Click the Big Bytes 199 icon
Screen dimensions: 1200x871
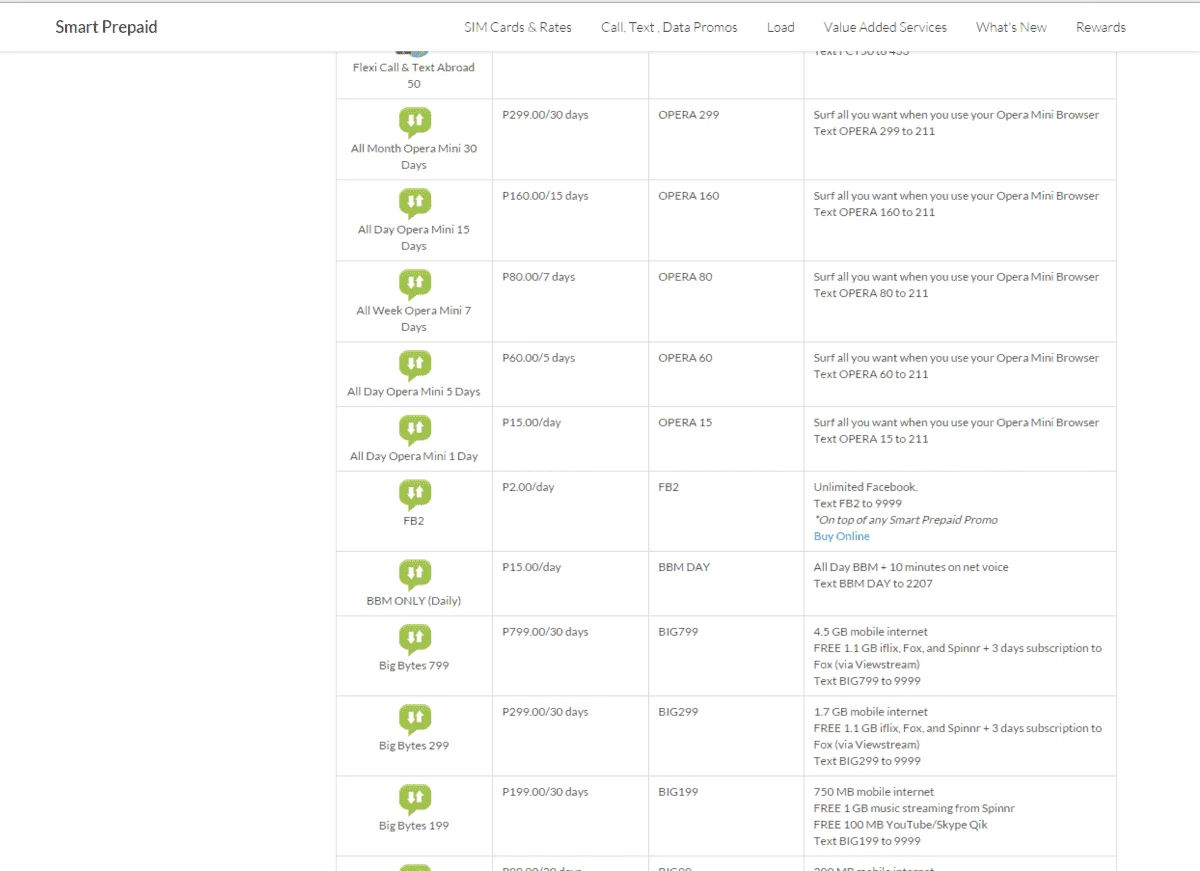[415, 799]
